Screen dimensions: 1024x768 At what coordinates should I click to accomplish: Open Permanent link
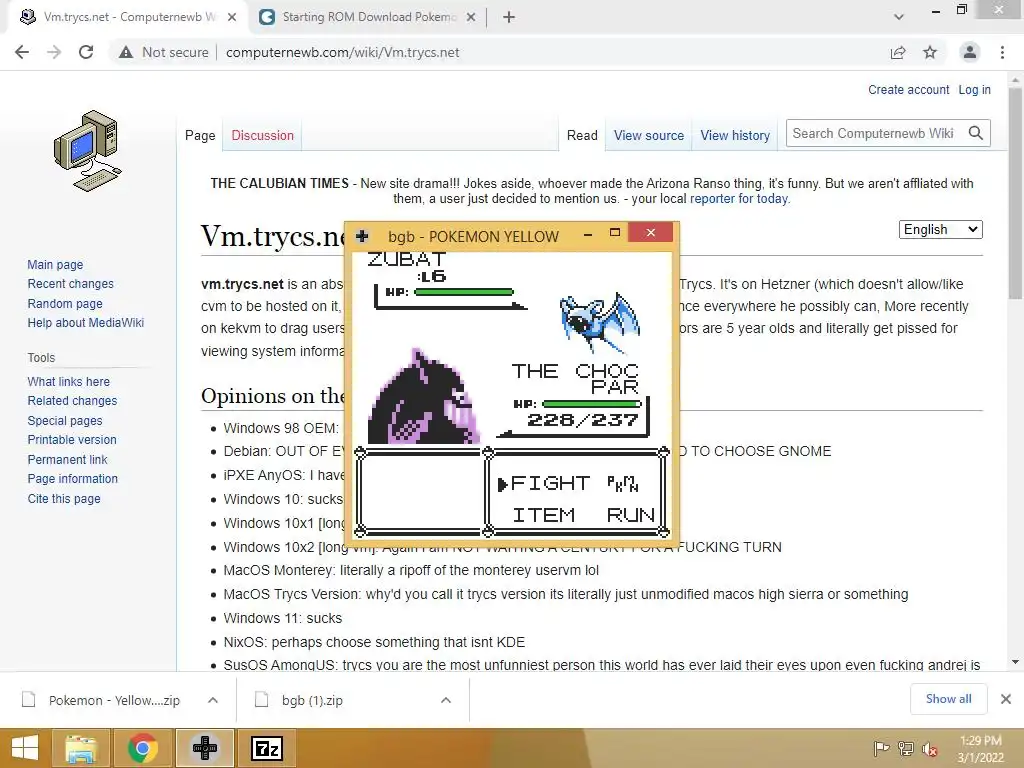tap(67, 459)
